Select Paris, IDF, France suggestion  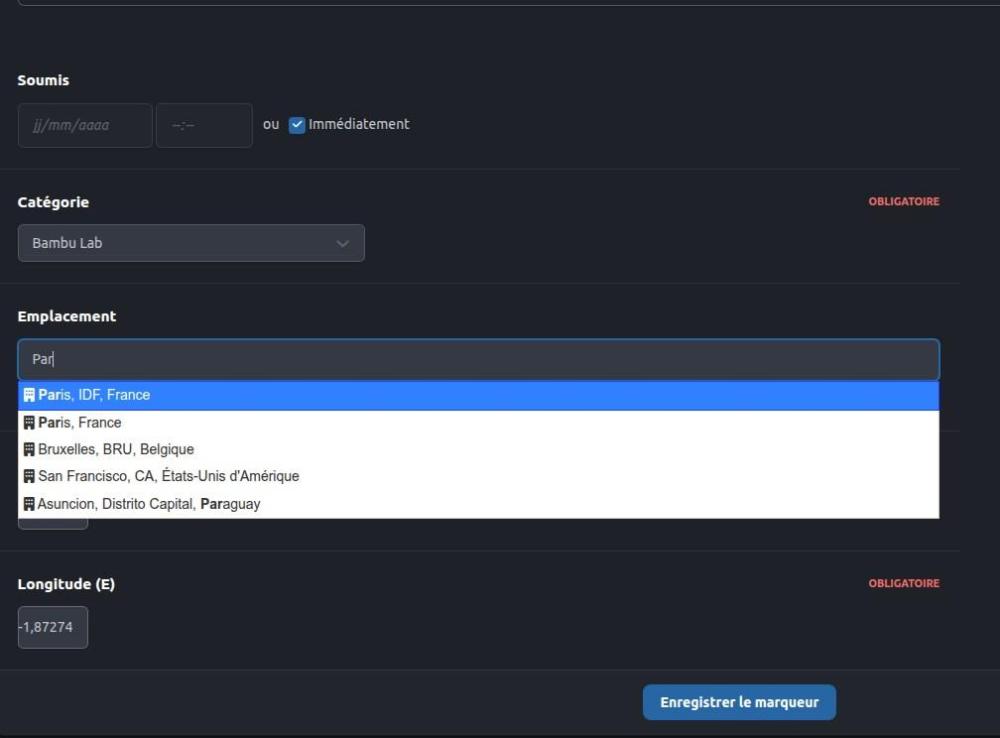point(478,395)
